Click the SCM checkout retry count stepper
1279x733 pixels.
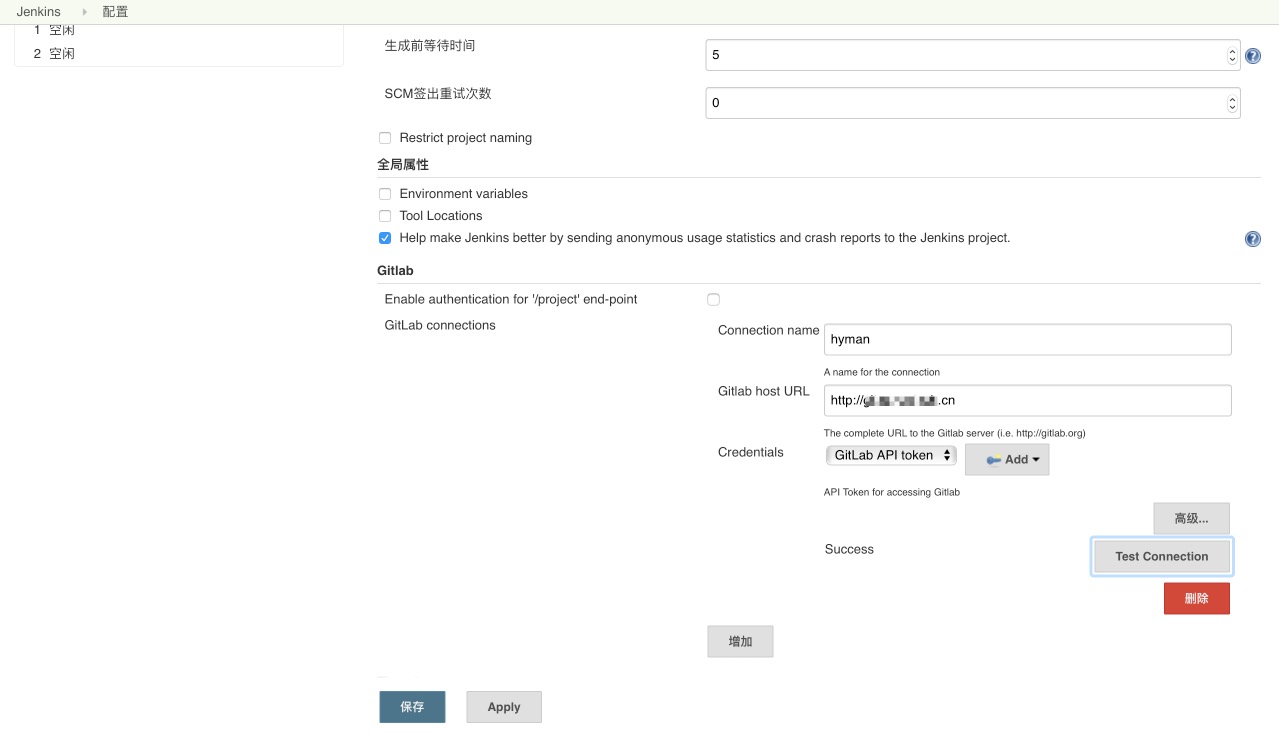(x=1232, y=103)
